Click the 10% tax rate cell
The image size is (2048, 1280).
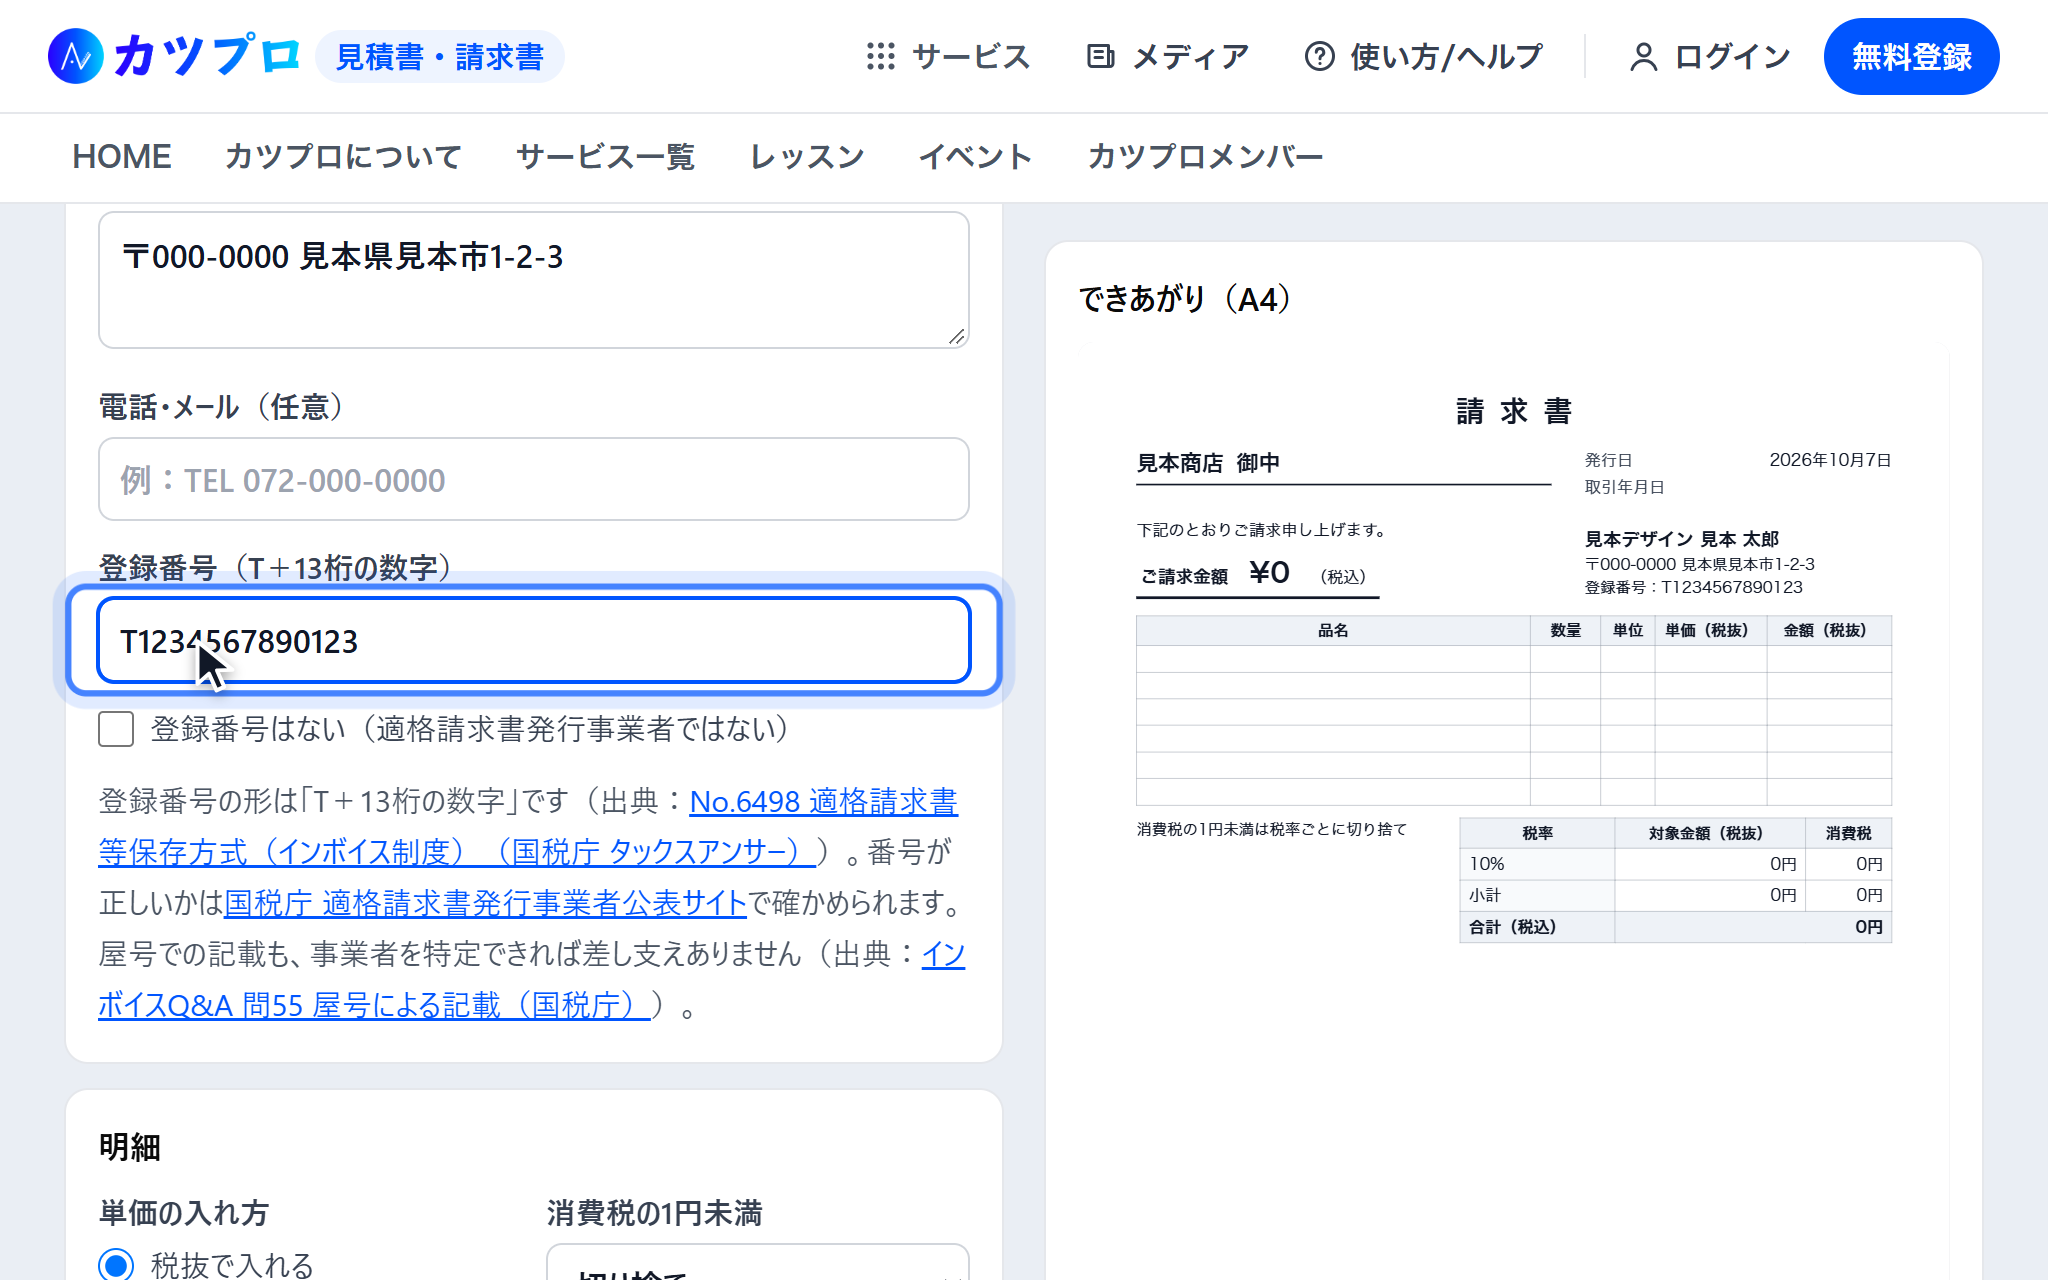point(1537,864)
